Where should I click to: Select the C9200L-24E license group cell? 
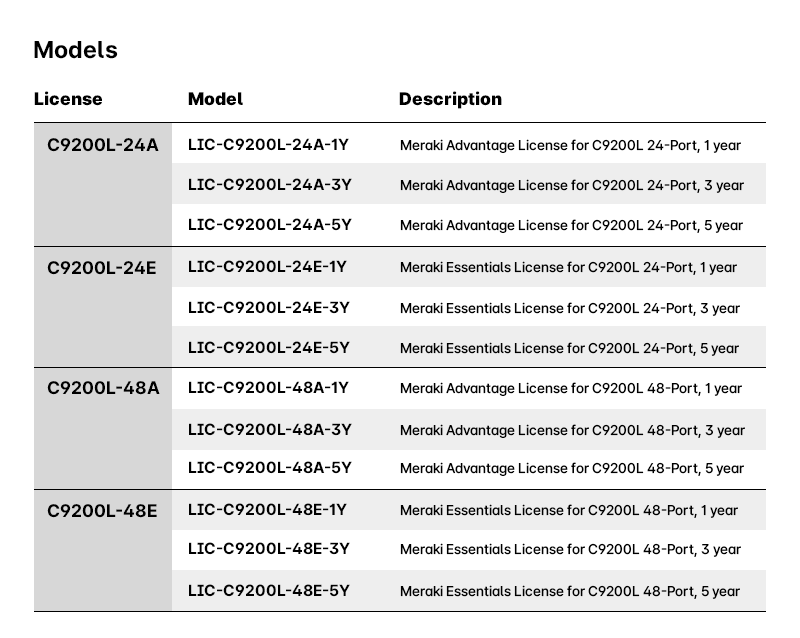[102, 268]
